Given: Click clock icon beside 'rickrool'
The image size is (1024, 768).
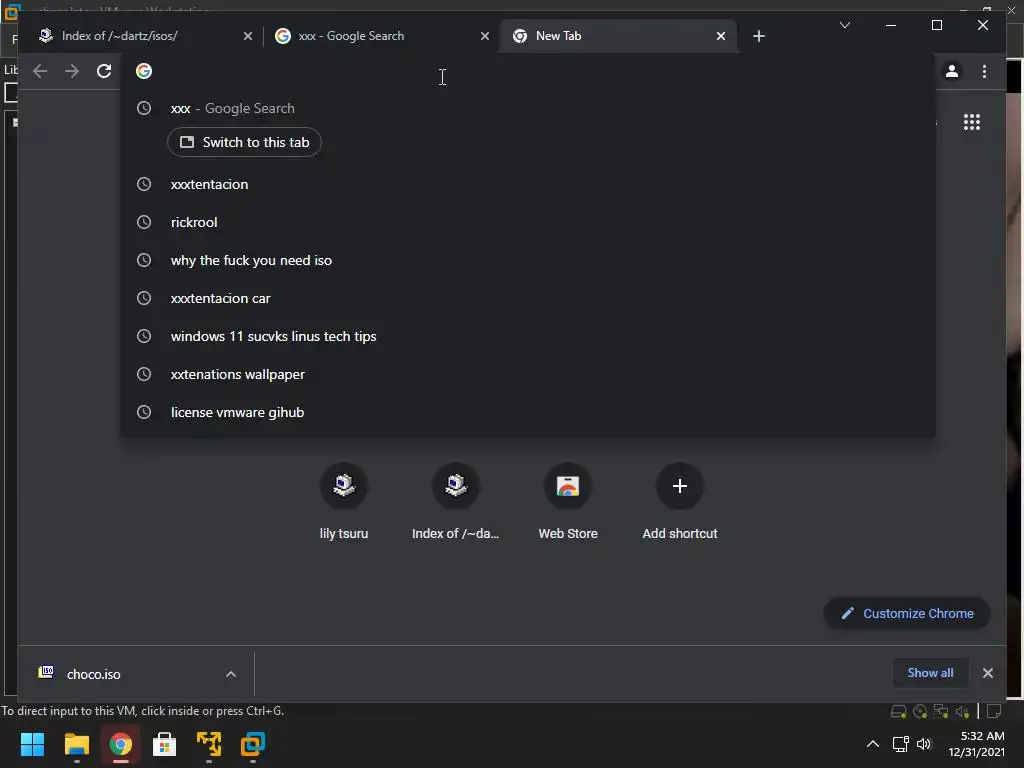Looking at the screenshot, I should tap(144, 222).
